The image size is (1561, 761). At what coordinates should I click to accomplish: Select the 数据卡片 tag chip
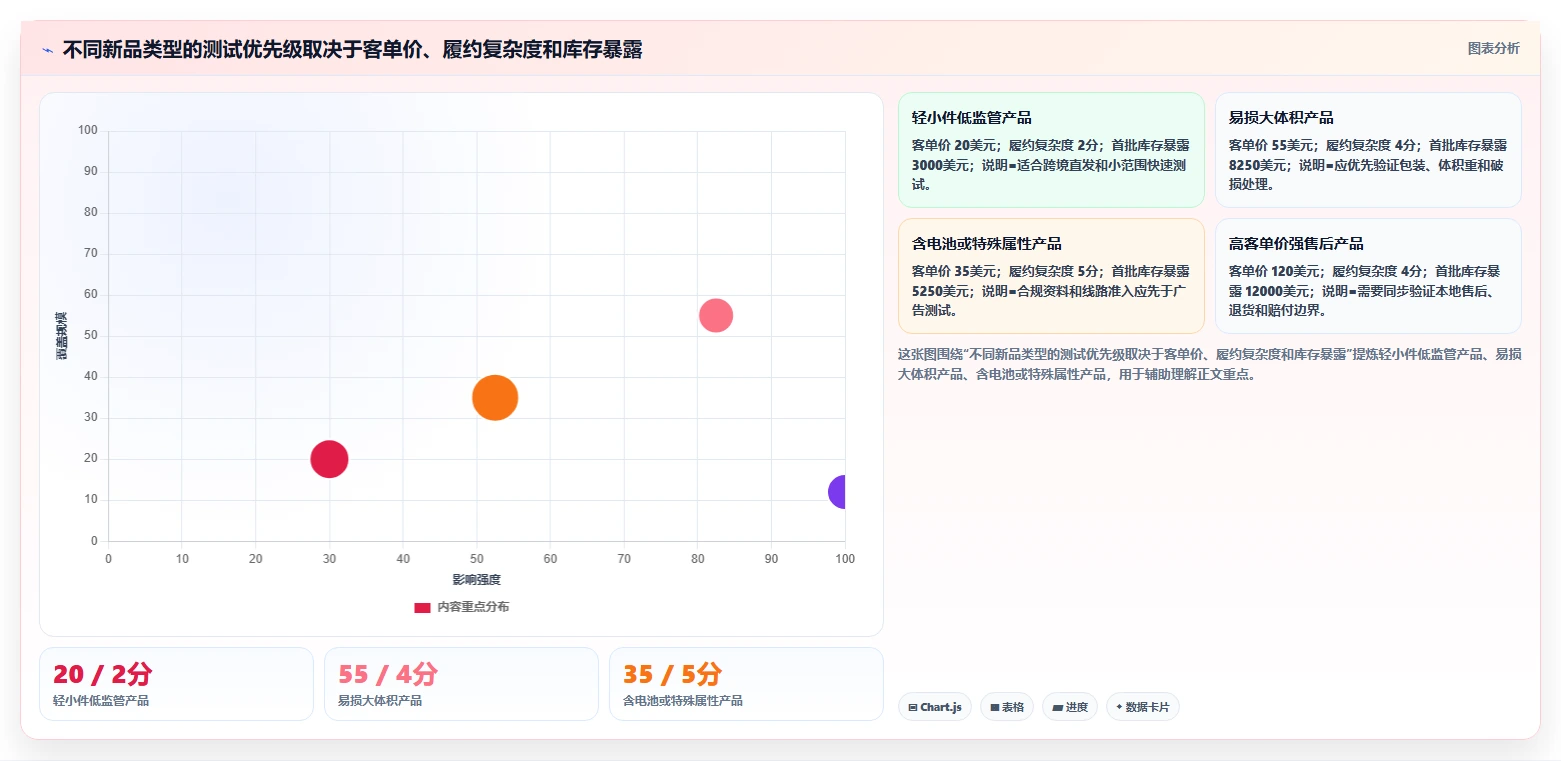coord(1143,707)
